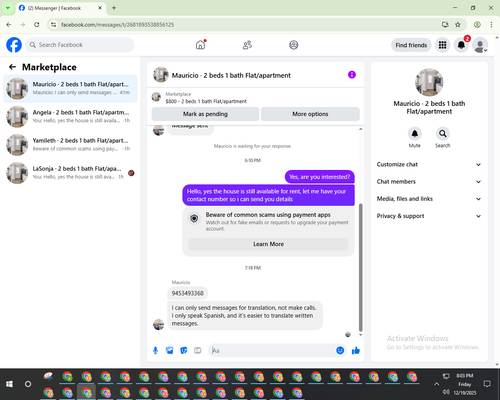Reload the page in the browser
Viewport: 500px width, 400px height.
click(37, 25)
